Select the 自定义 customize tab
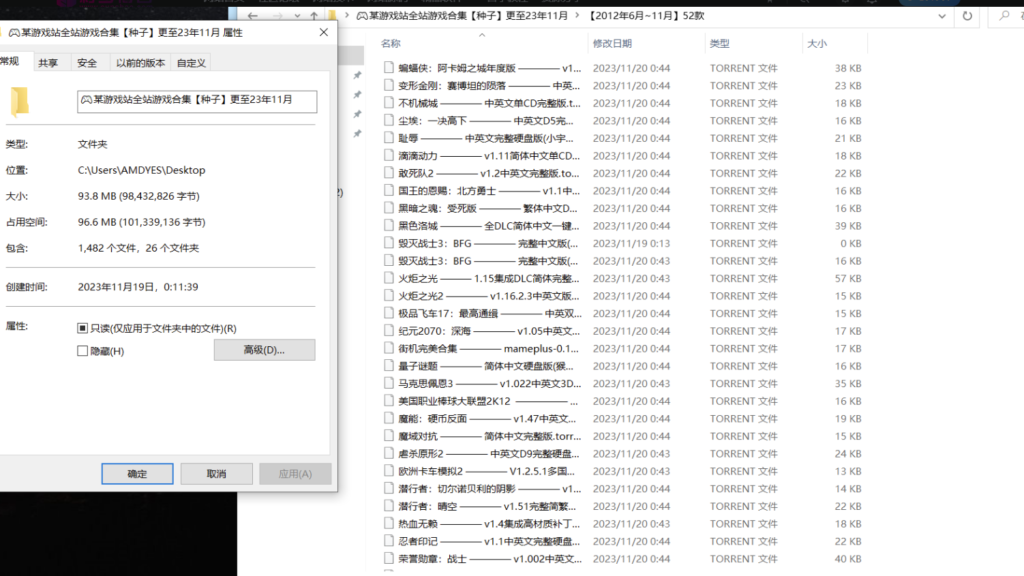 [190, 62]
